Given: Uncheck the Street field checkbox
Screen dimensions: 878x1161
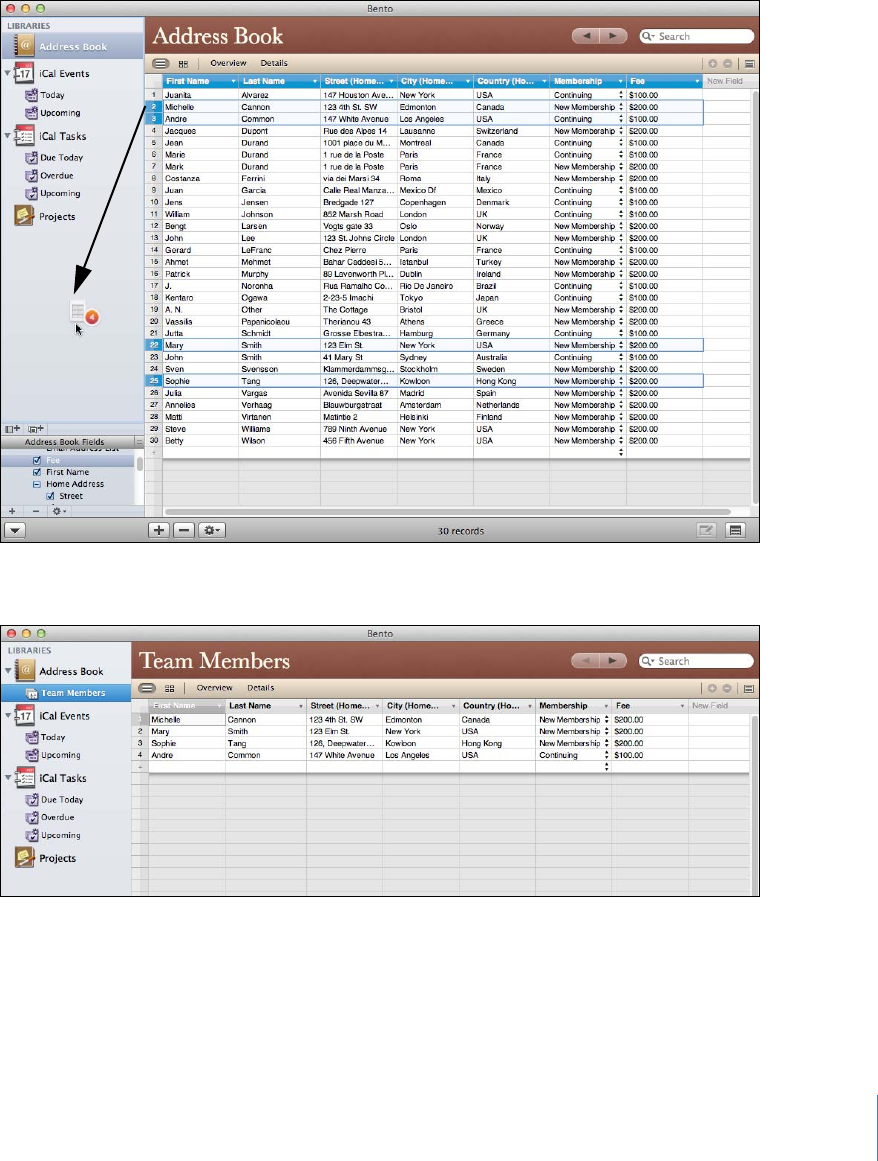Looking at the screenshot, I should coord(50,496).
